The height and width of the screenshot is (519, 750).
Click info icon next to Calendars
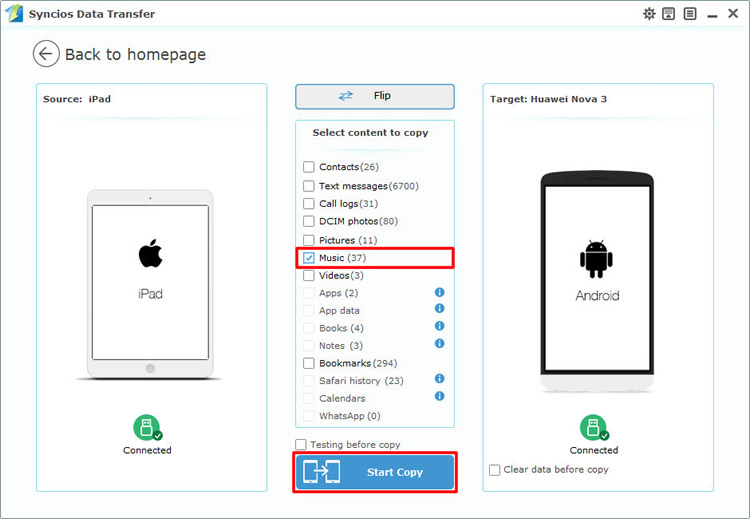440,396
